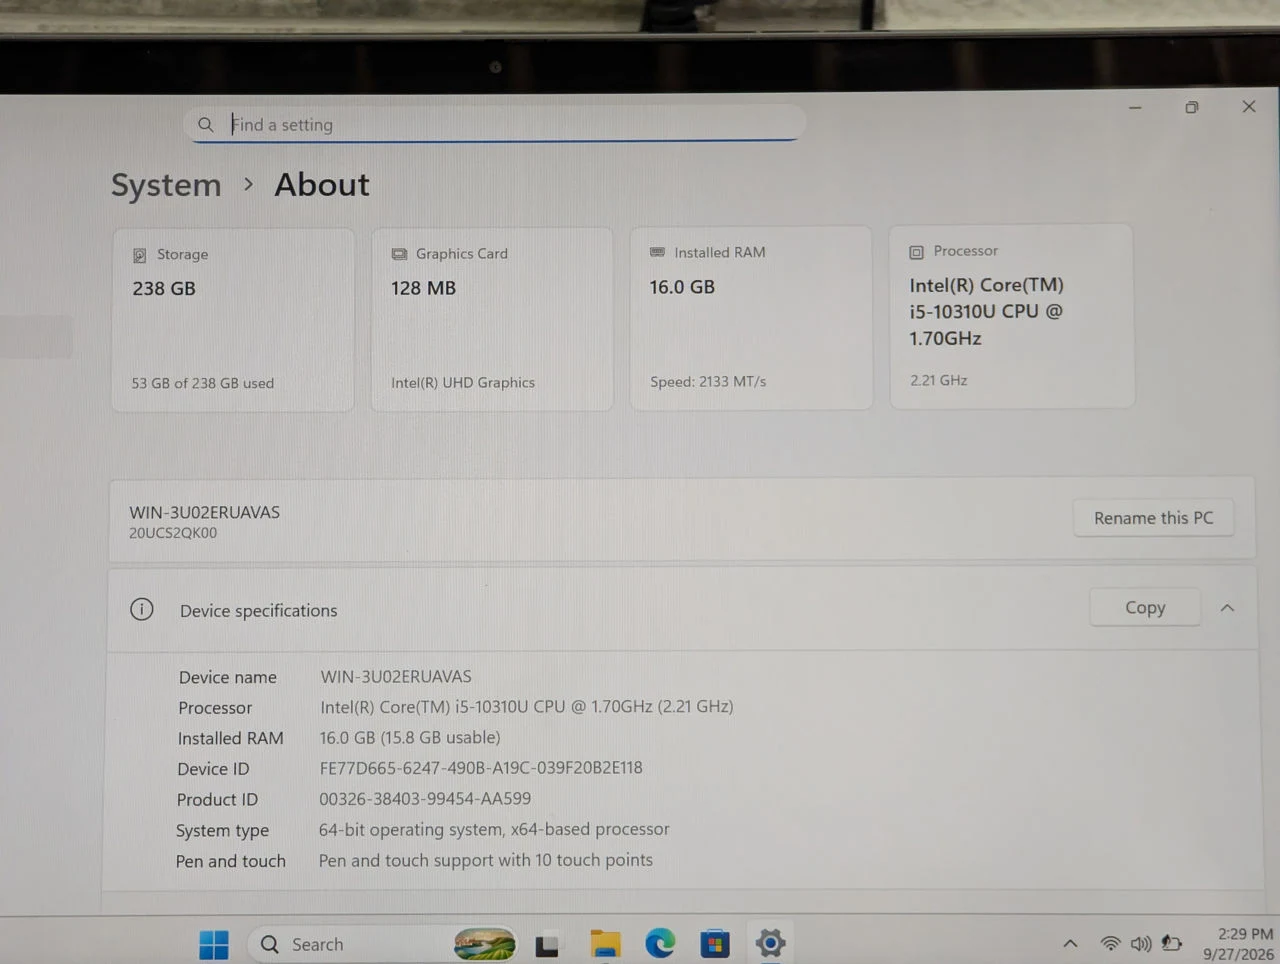
Task: Click 'Pen and touch support' value text
Action: point(485,860)
